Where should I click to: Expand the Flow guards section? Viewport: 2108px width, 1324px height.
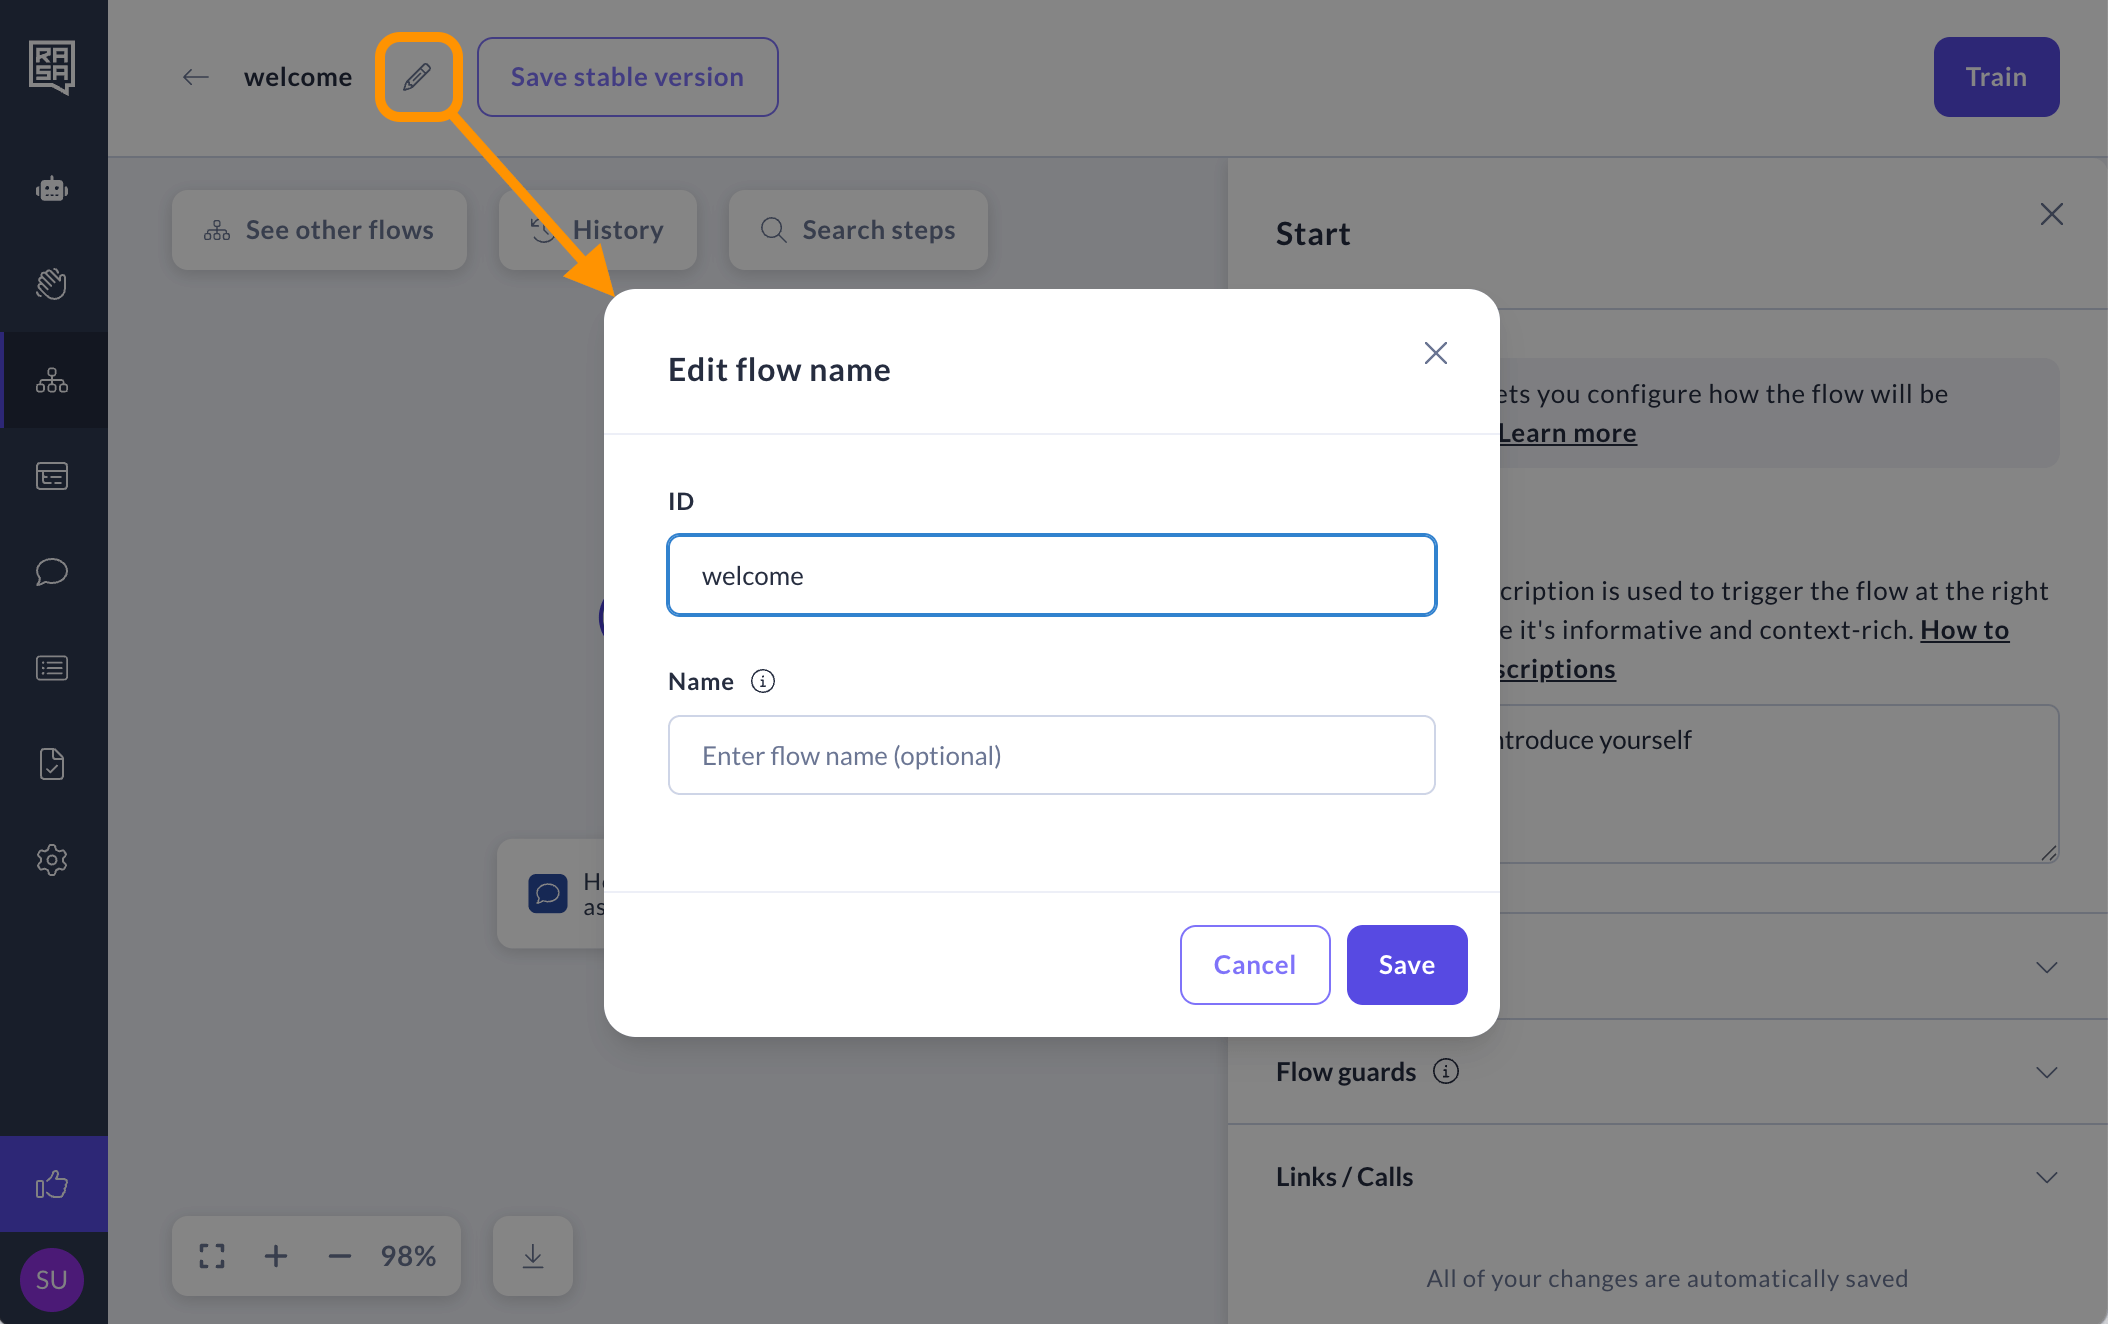tap(2046, 1072)
